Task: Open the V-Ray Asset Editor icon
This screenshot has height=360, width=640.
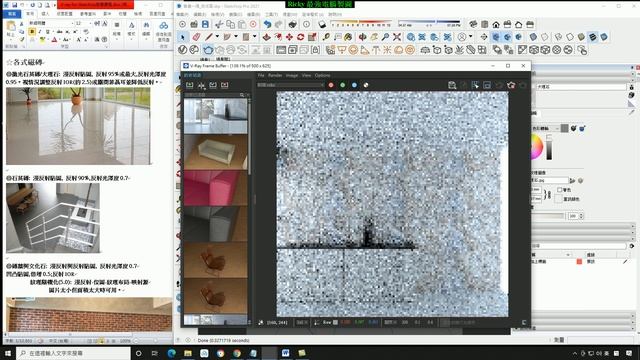Action: point(182,50)
